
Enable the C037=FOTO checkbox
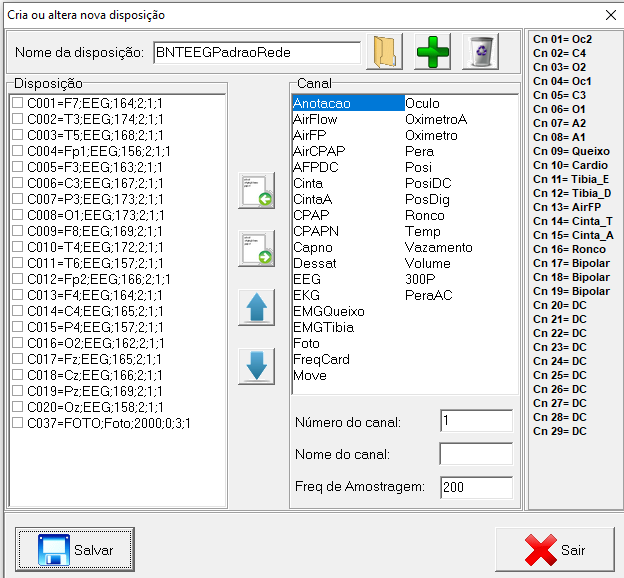click(17, 423)
